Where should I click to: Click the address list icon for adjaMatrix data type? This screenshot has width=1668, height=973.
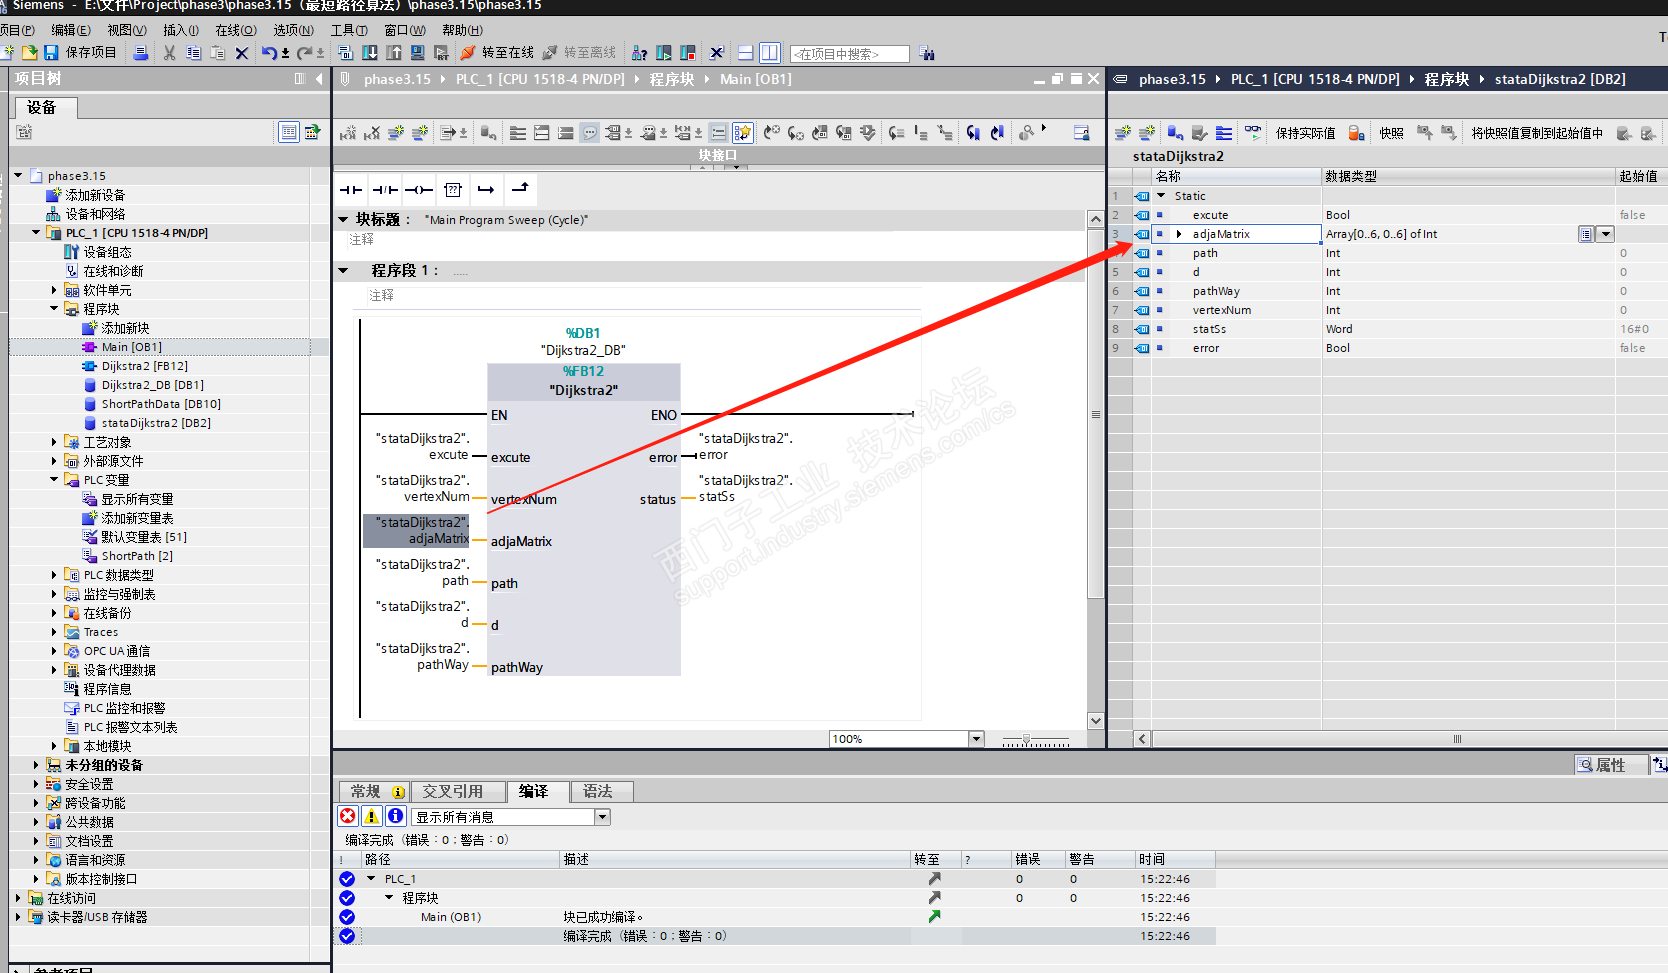click(1586, 234)
